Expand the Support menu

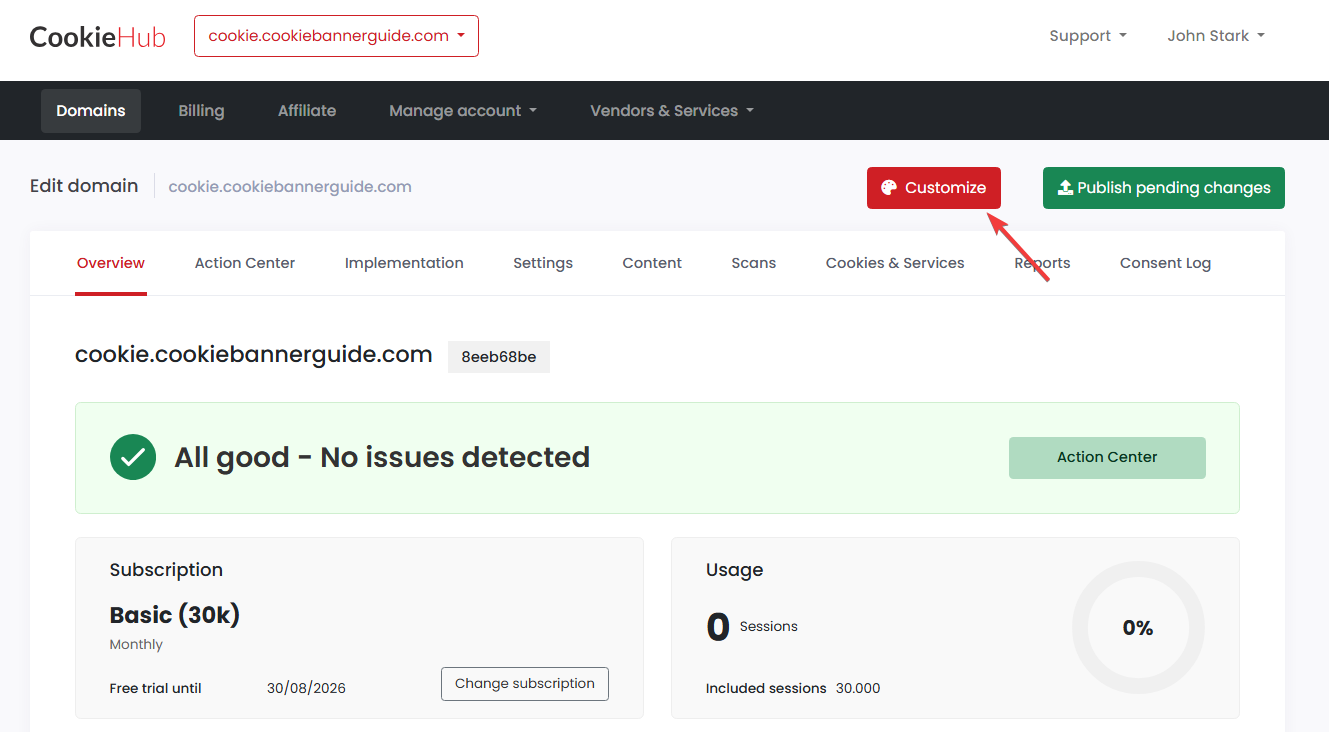point(1088,36)
